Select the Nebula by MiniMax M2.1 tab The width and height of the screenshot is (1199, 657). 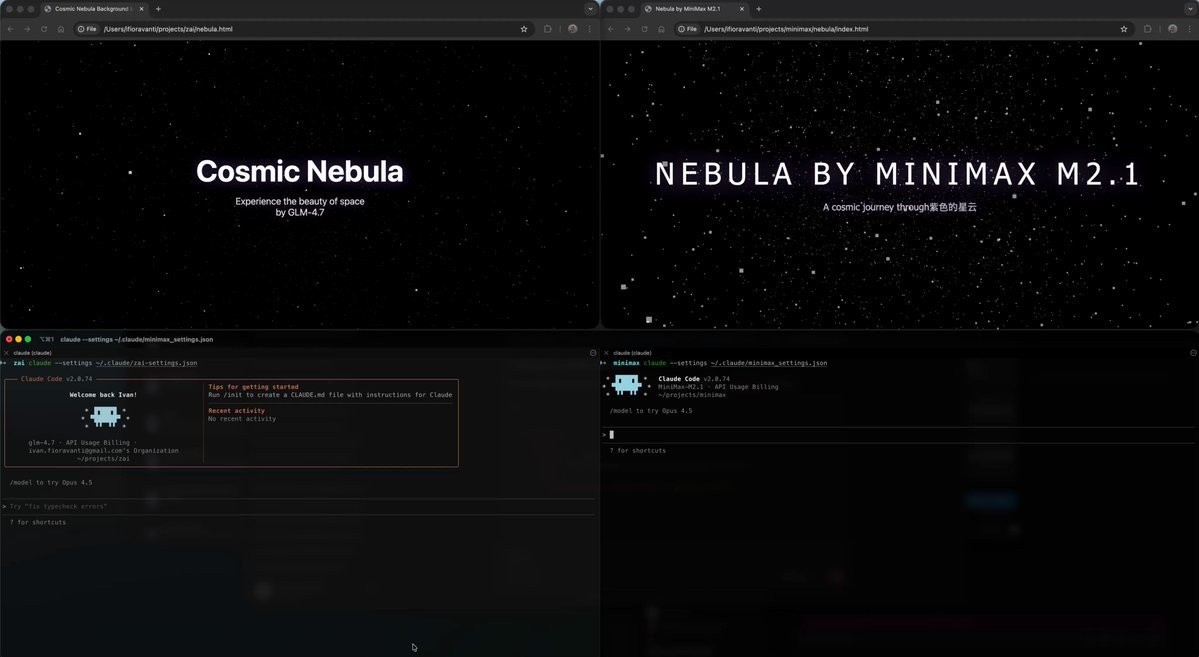pyautogui.click(x=695, y=9)
